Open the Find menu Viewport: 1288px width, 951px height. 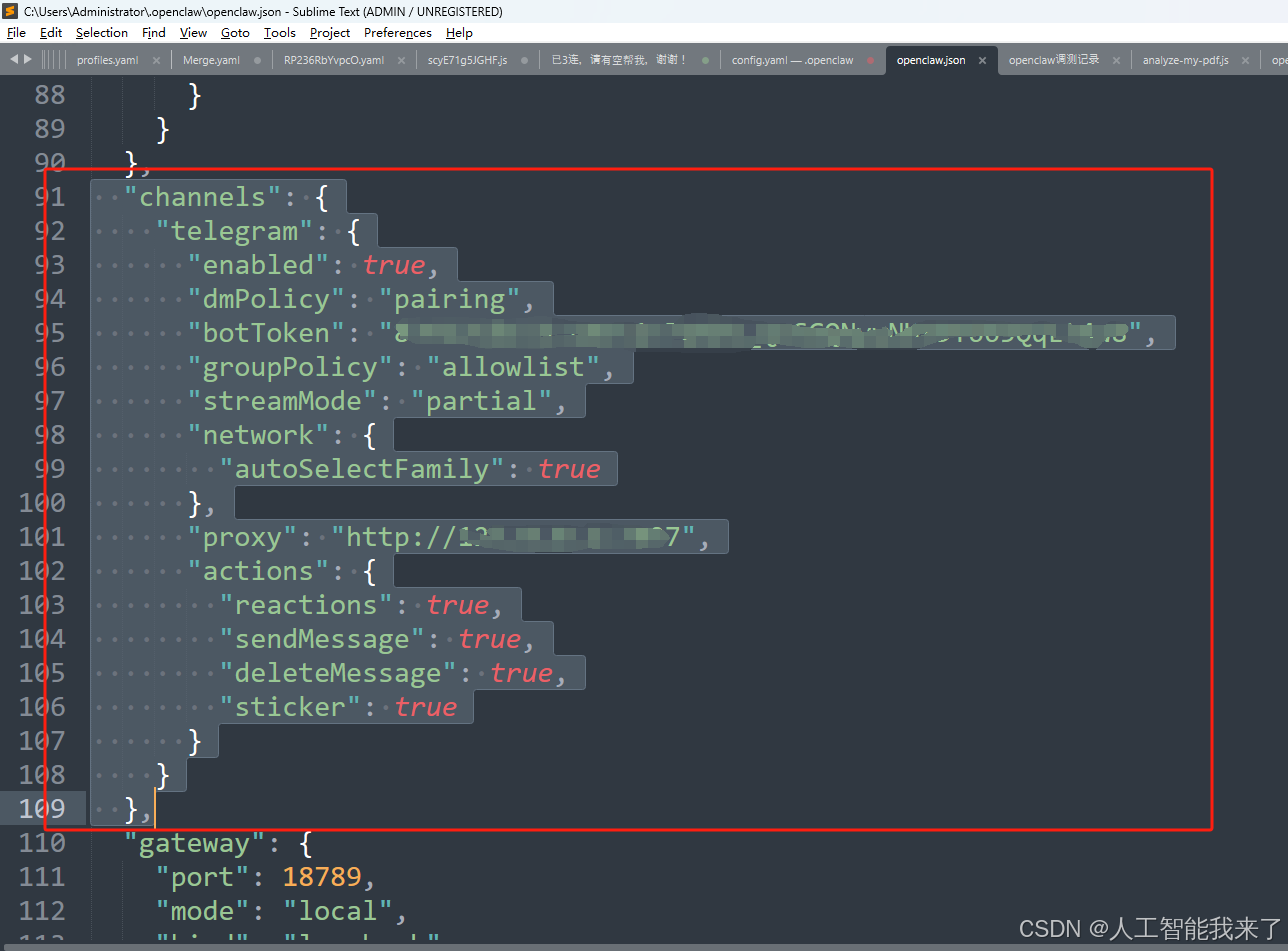tap(154, 33)
